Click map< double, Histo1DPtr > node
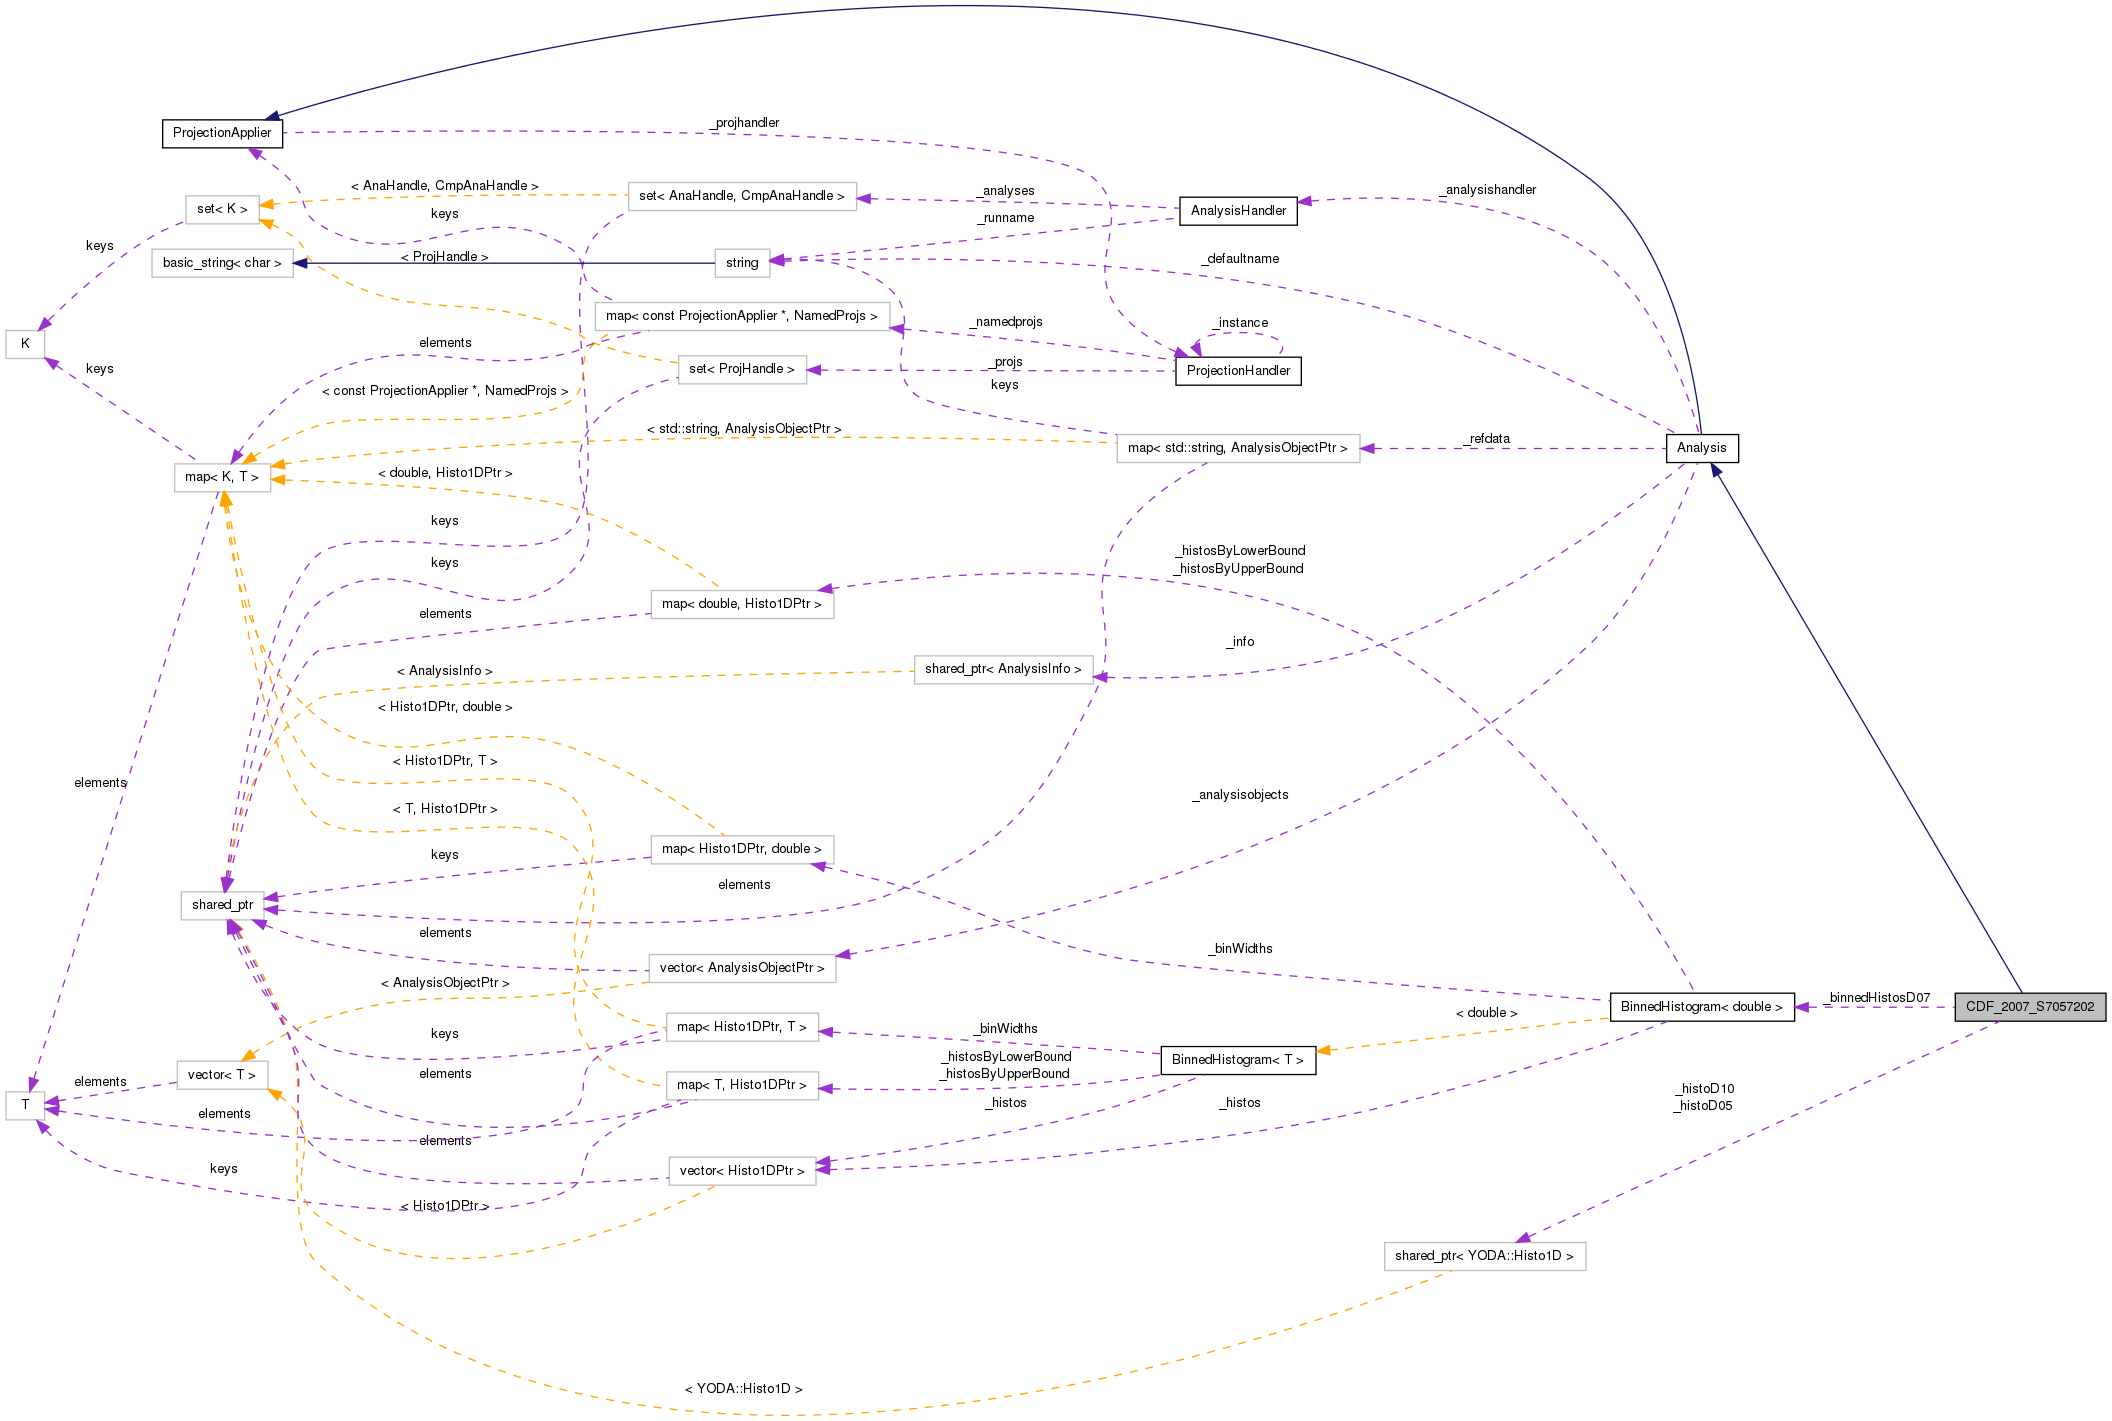 pyautogui.click(x=742, y=604)
